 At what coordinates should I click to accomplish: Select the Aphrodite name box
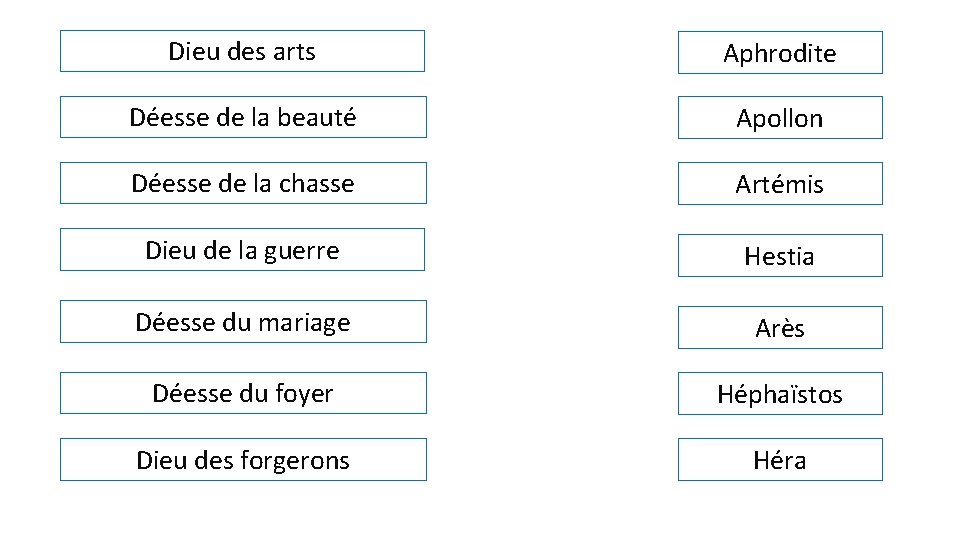coord(780,53)
